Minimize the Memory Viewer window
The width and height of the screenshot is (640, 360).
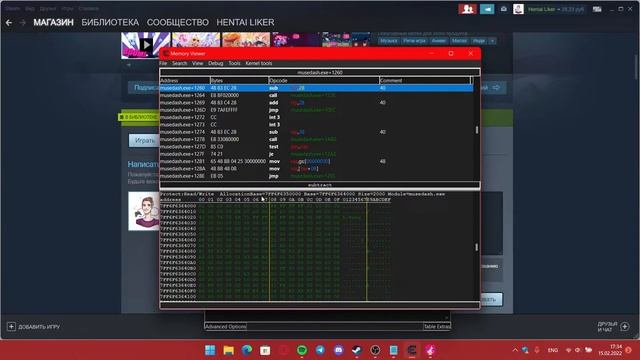[431, 53]
